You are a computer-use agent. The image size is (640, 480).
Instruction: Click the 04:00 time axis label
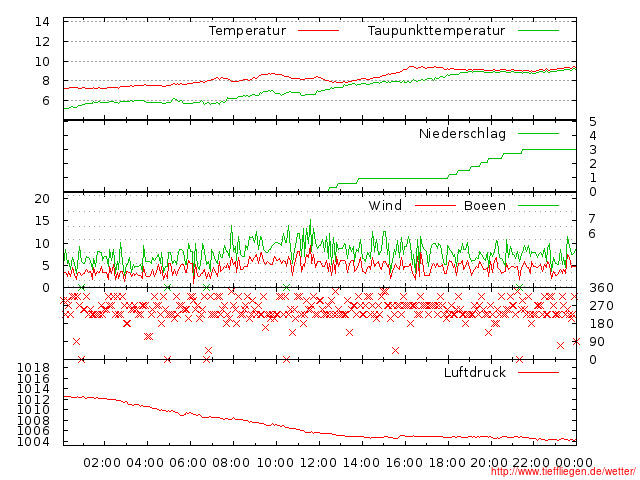[145, 462]
